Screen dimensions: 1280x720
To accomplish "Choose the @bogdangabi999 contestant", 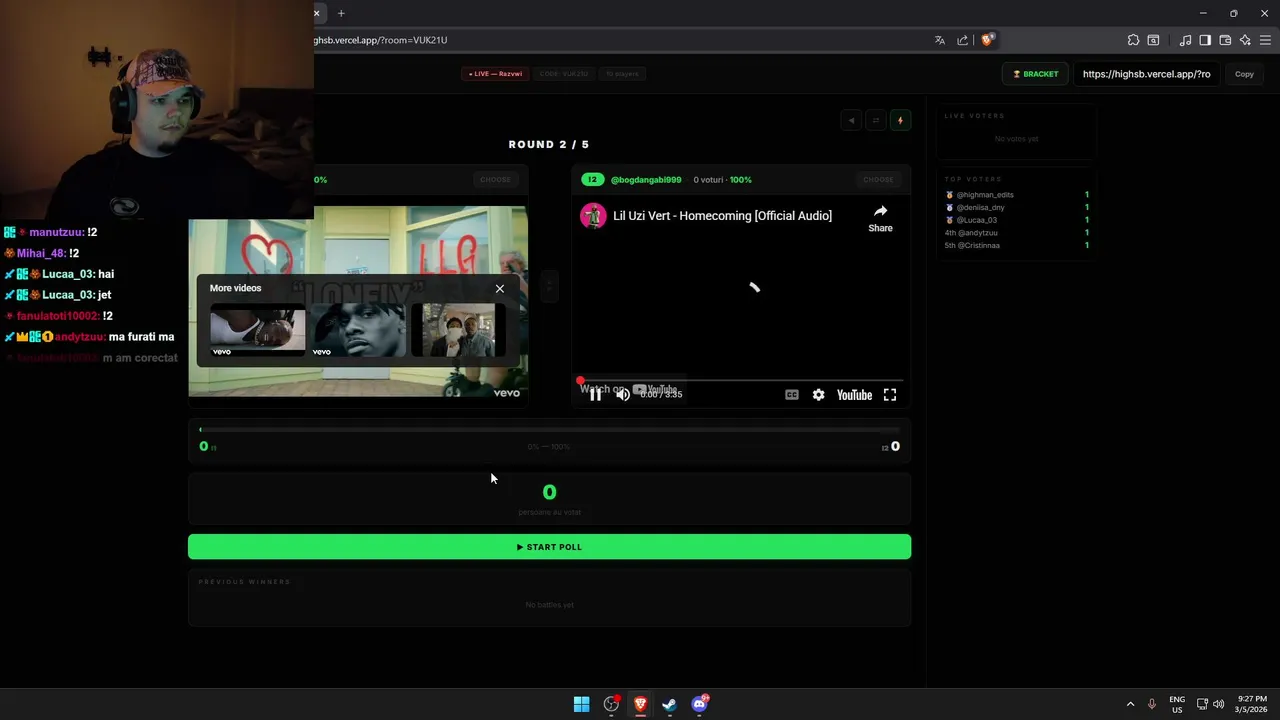I will [x=878, y=180].
